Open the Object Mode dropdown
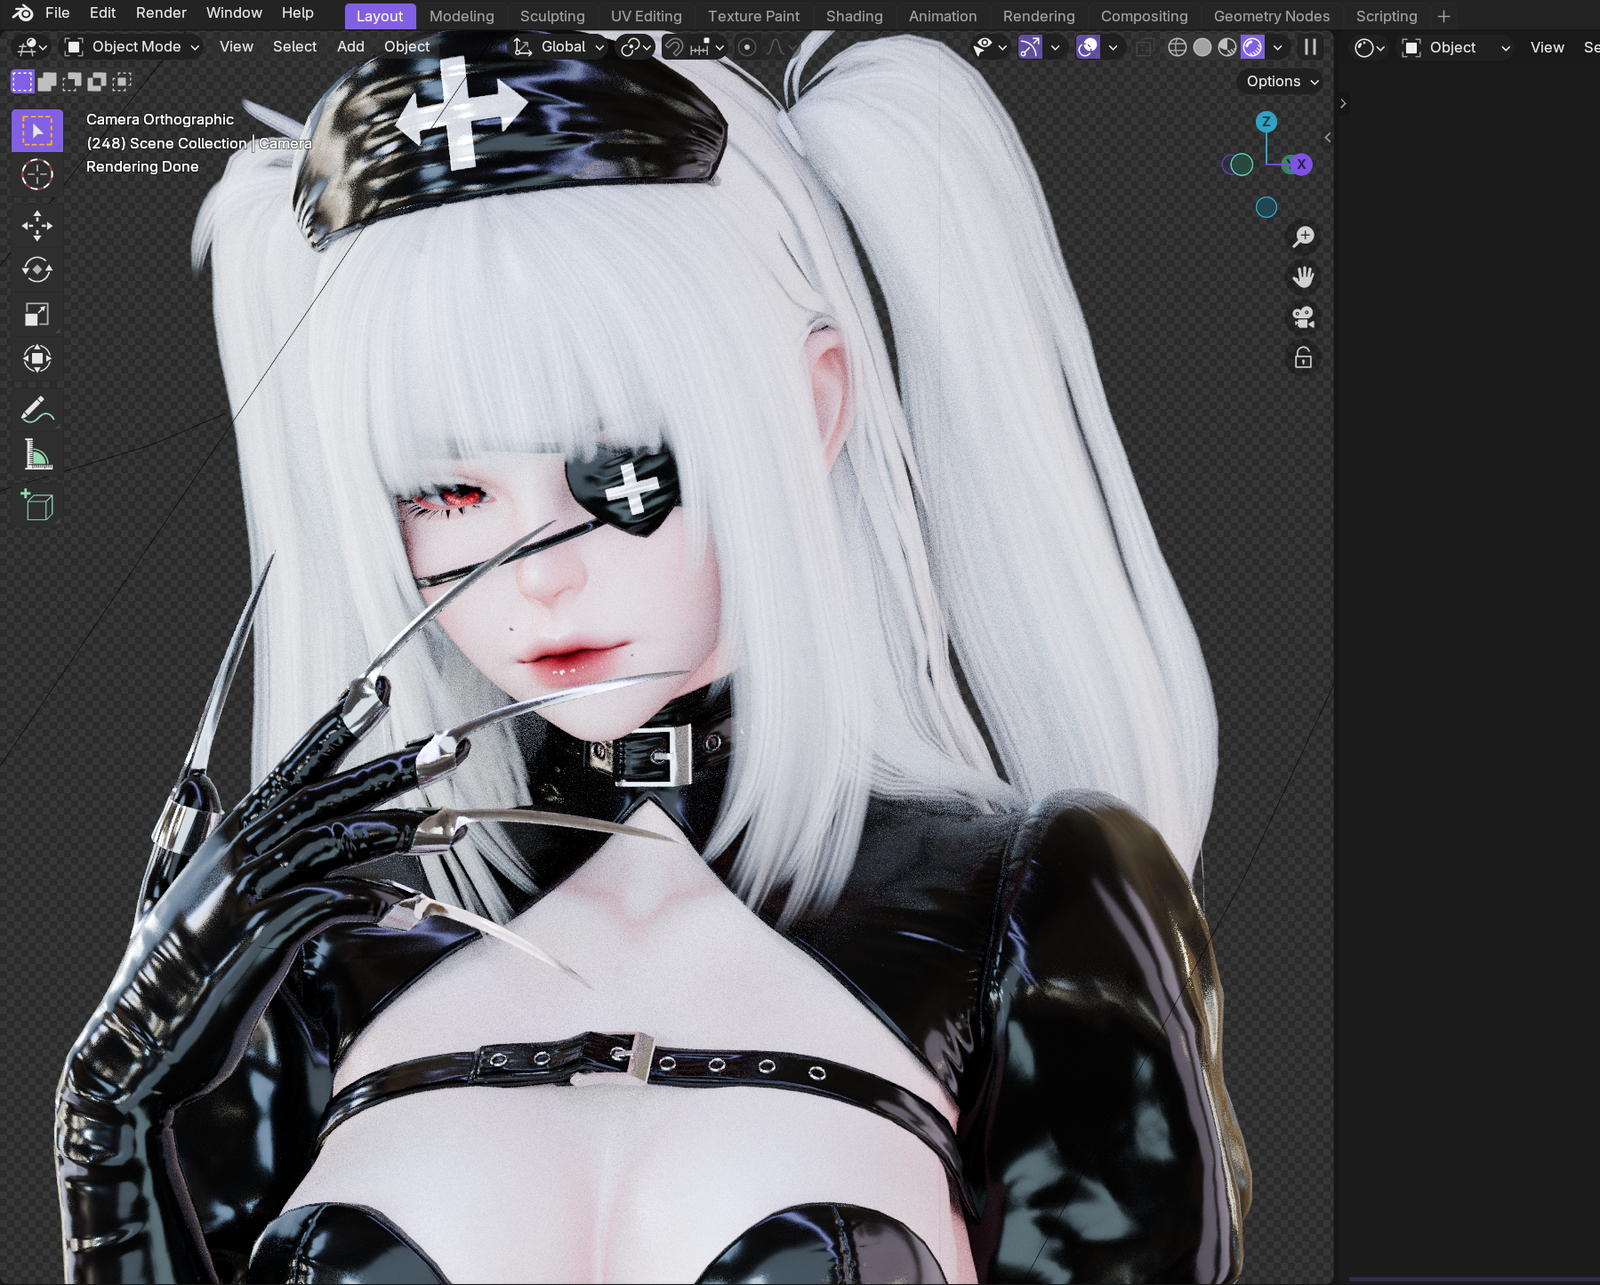The image size is (1600, 1285). point(132,47)
